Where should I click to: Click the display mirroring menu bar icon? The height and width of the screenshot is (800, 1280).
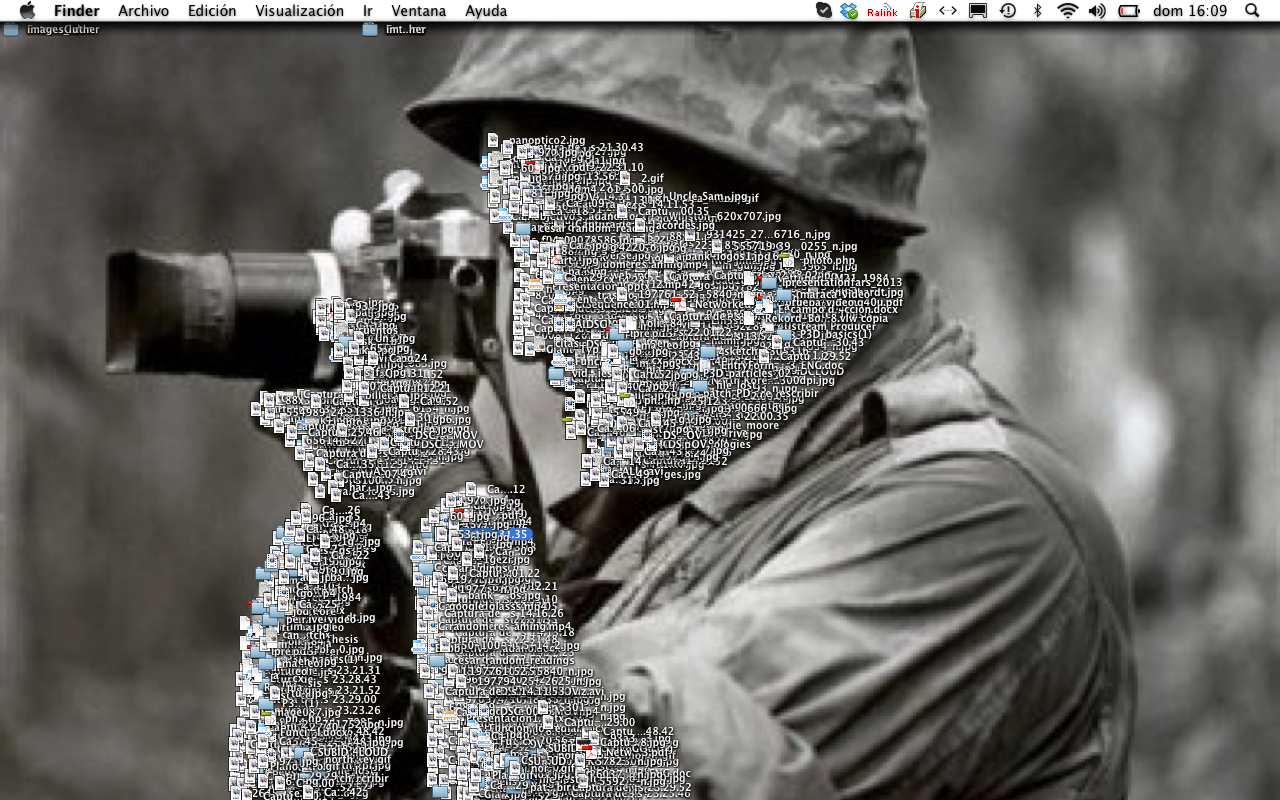point(978,11)
